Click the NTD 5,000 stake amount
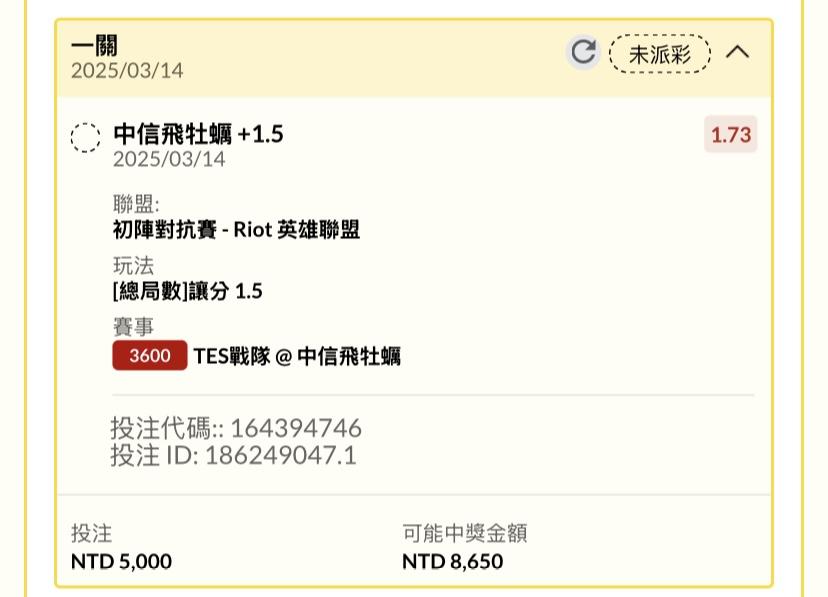 click(x=121, y=561)
